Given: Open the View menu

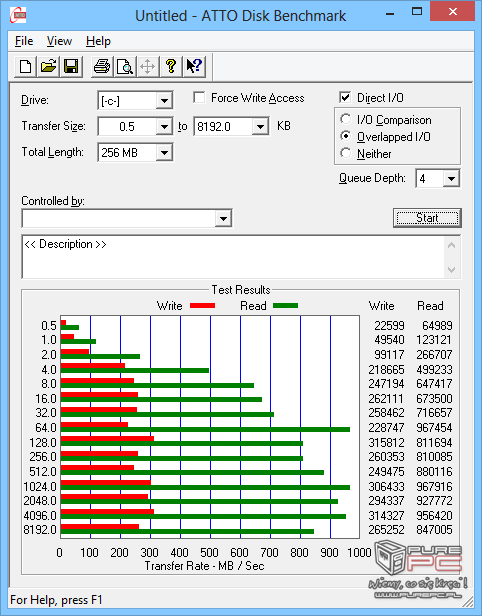Looking at the screenshot, I should tap(59, 41).
